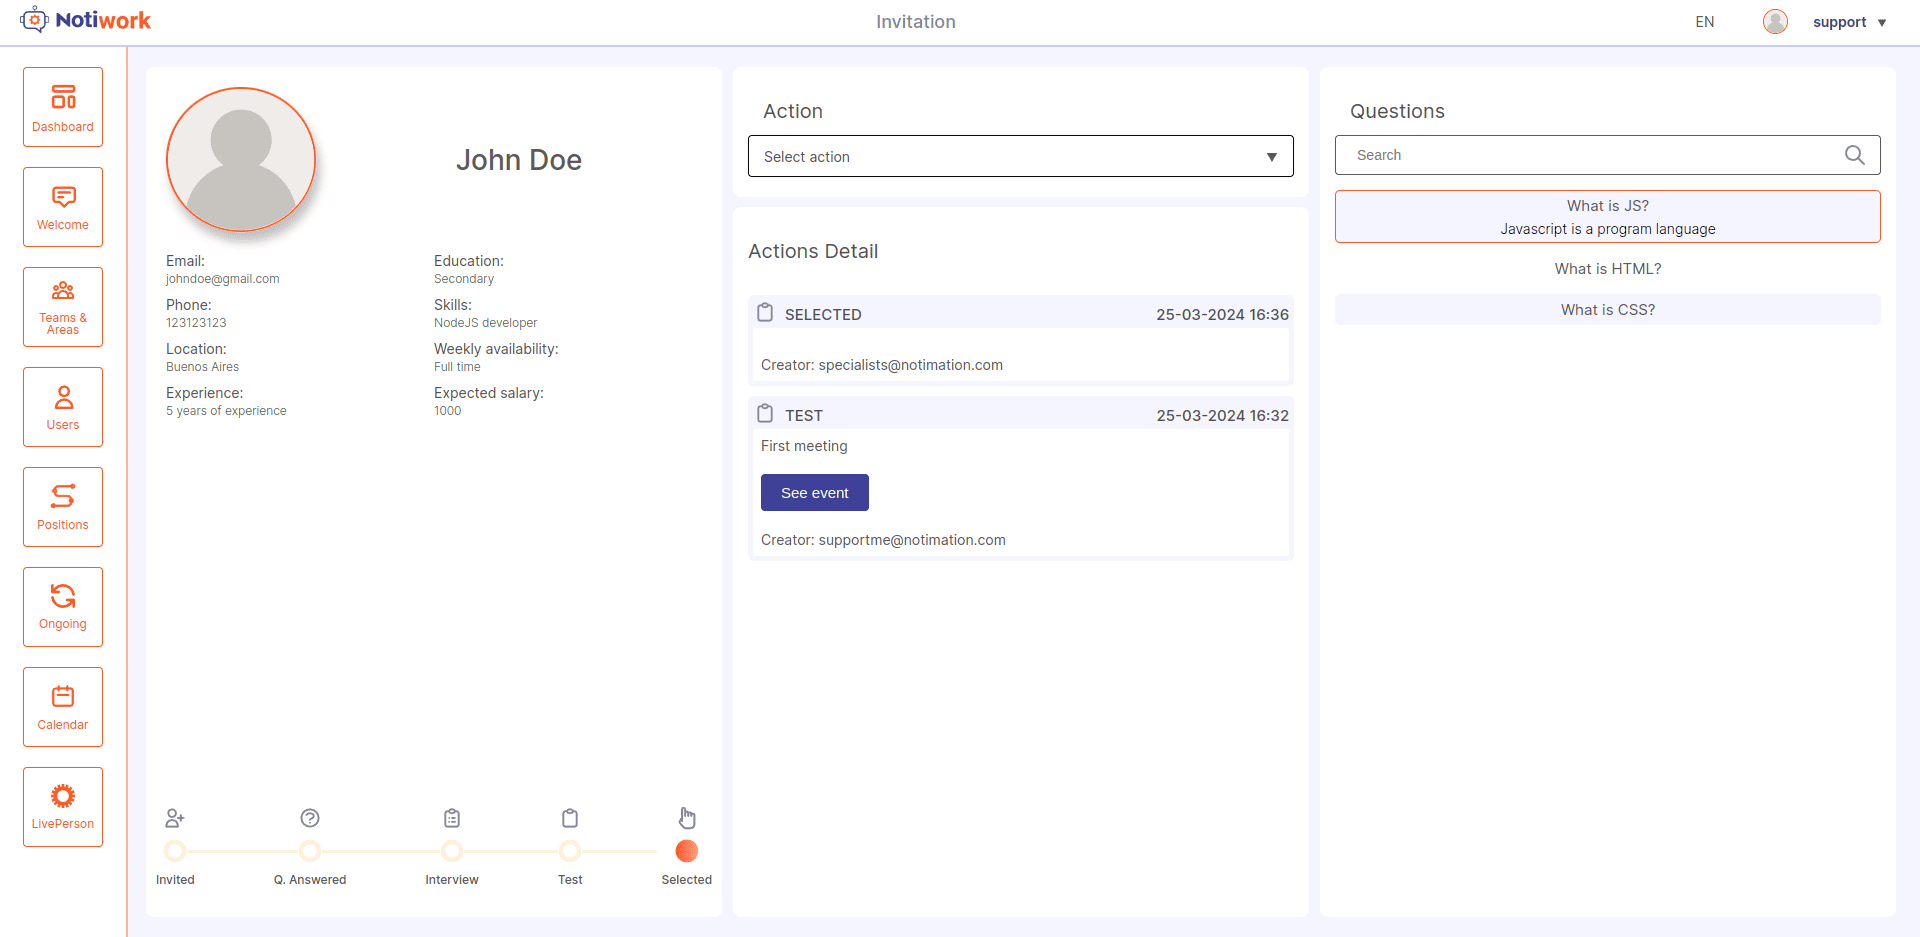Open the Users sidebar item
Image resolution: width=1920 pixels, height=937 pixels.
point(63,407)
